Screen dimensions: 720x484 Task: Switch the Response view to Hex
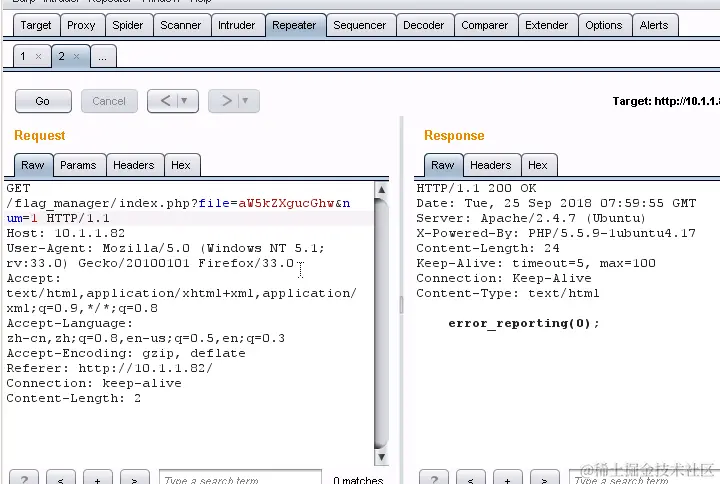tap(538, 165)
